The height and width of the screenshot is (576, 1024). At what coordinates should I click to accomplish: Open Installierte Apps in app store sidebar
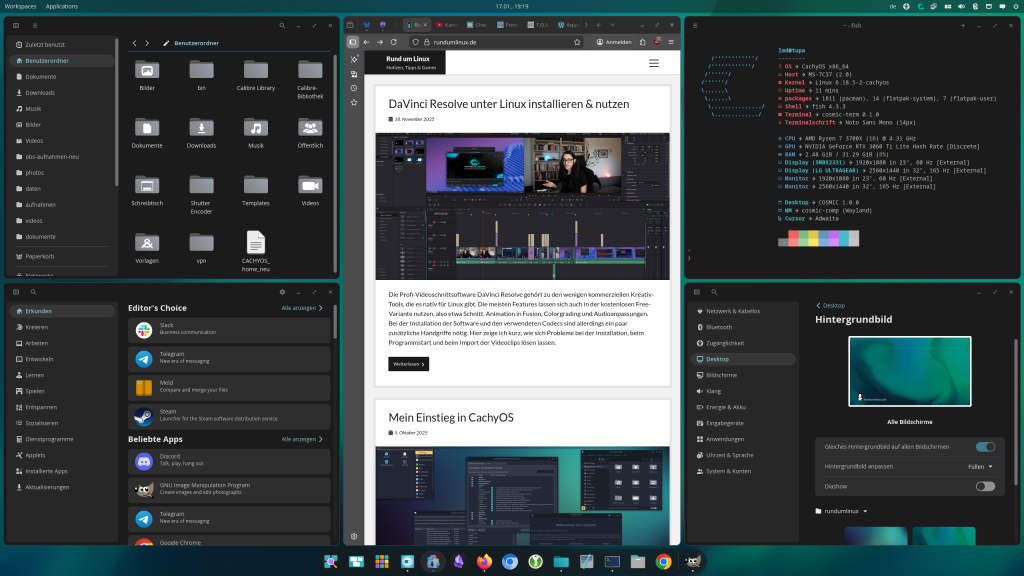coord(47,471)
